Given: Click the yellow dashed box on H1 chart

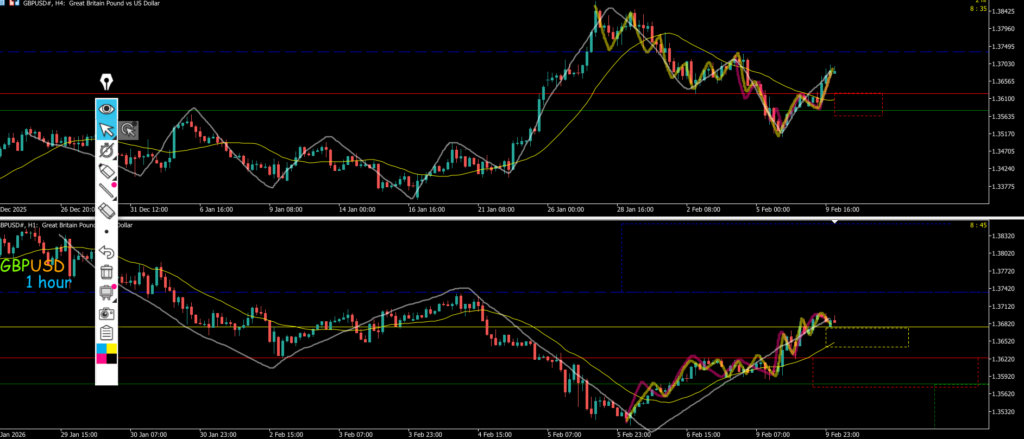Looking at the screenshot, I should tap(867, 337).
